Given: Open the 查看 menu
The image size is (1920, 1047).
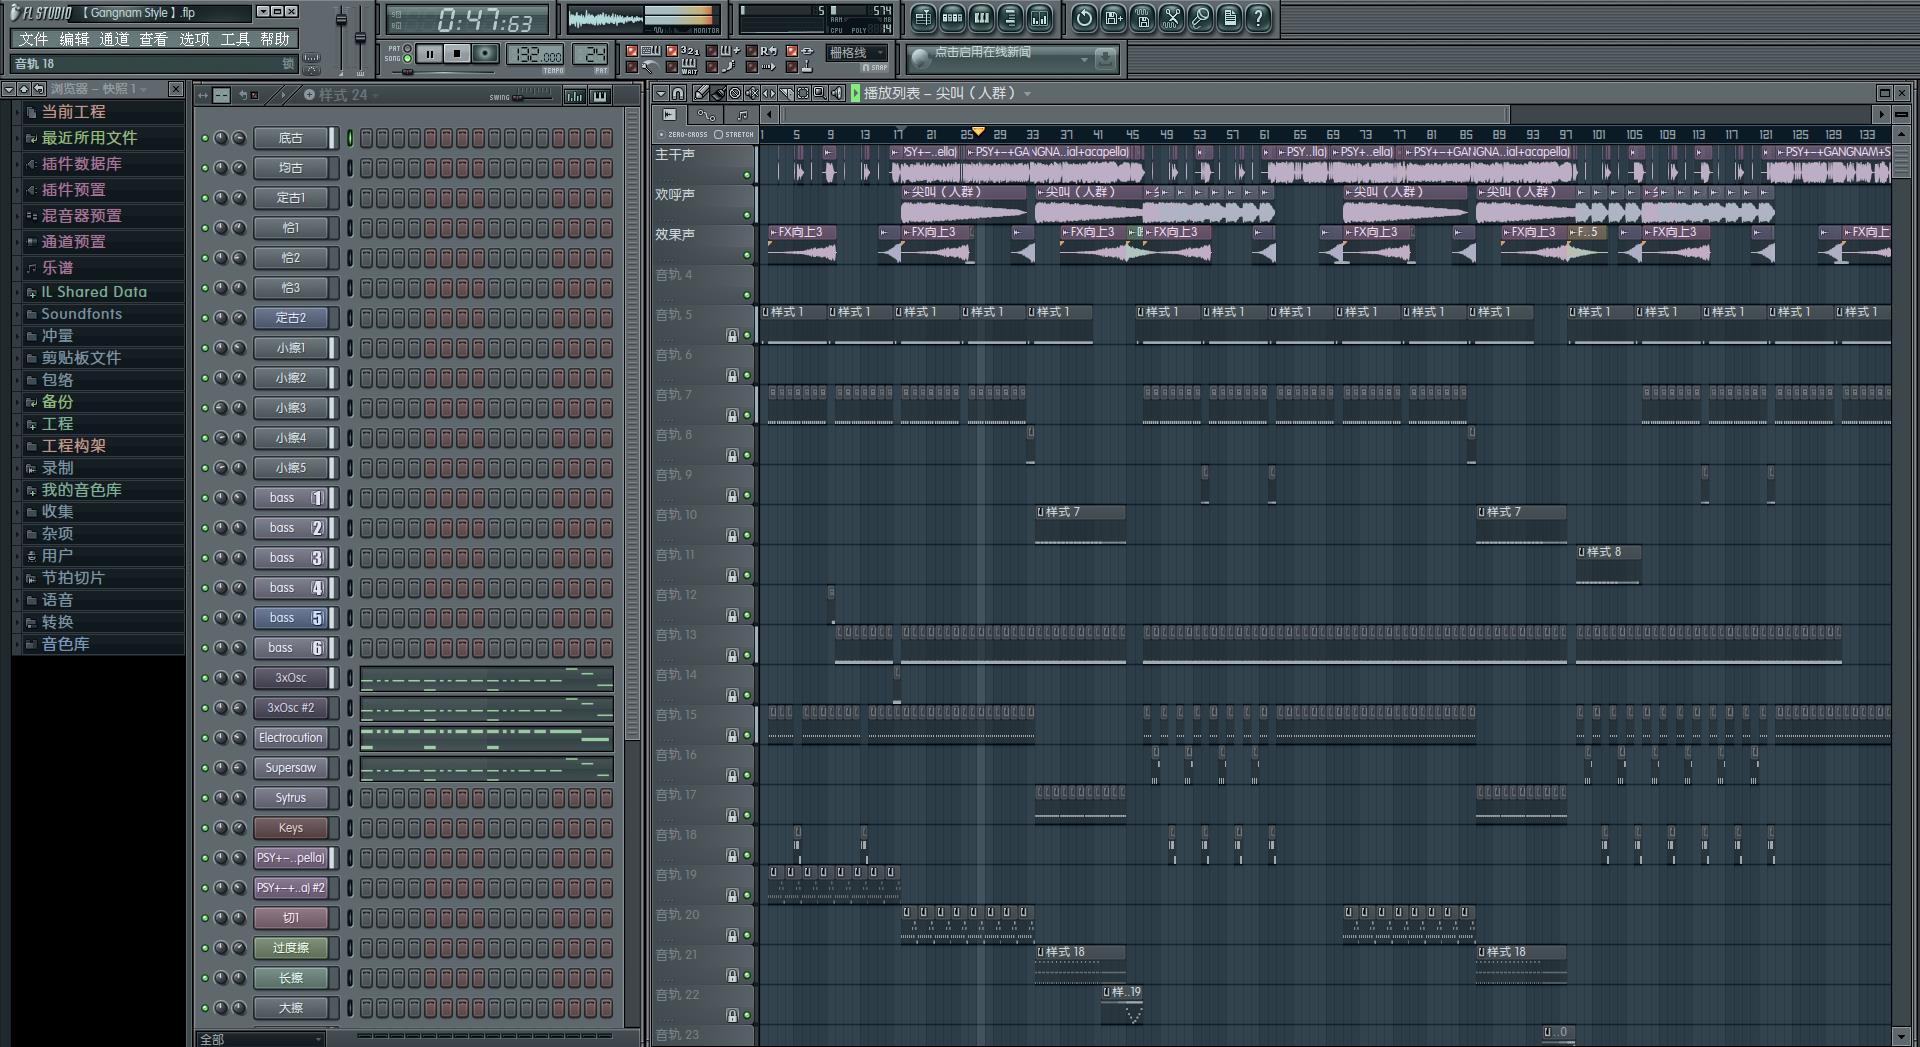Looking at the screenshot, I should click(x=154, y=39).
